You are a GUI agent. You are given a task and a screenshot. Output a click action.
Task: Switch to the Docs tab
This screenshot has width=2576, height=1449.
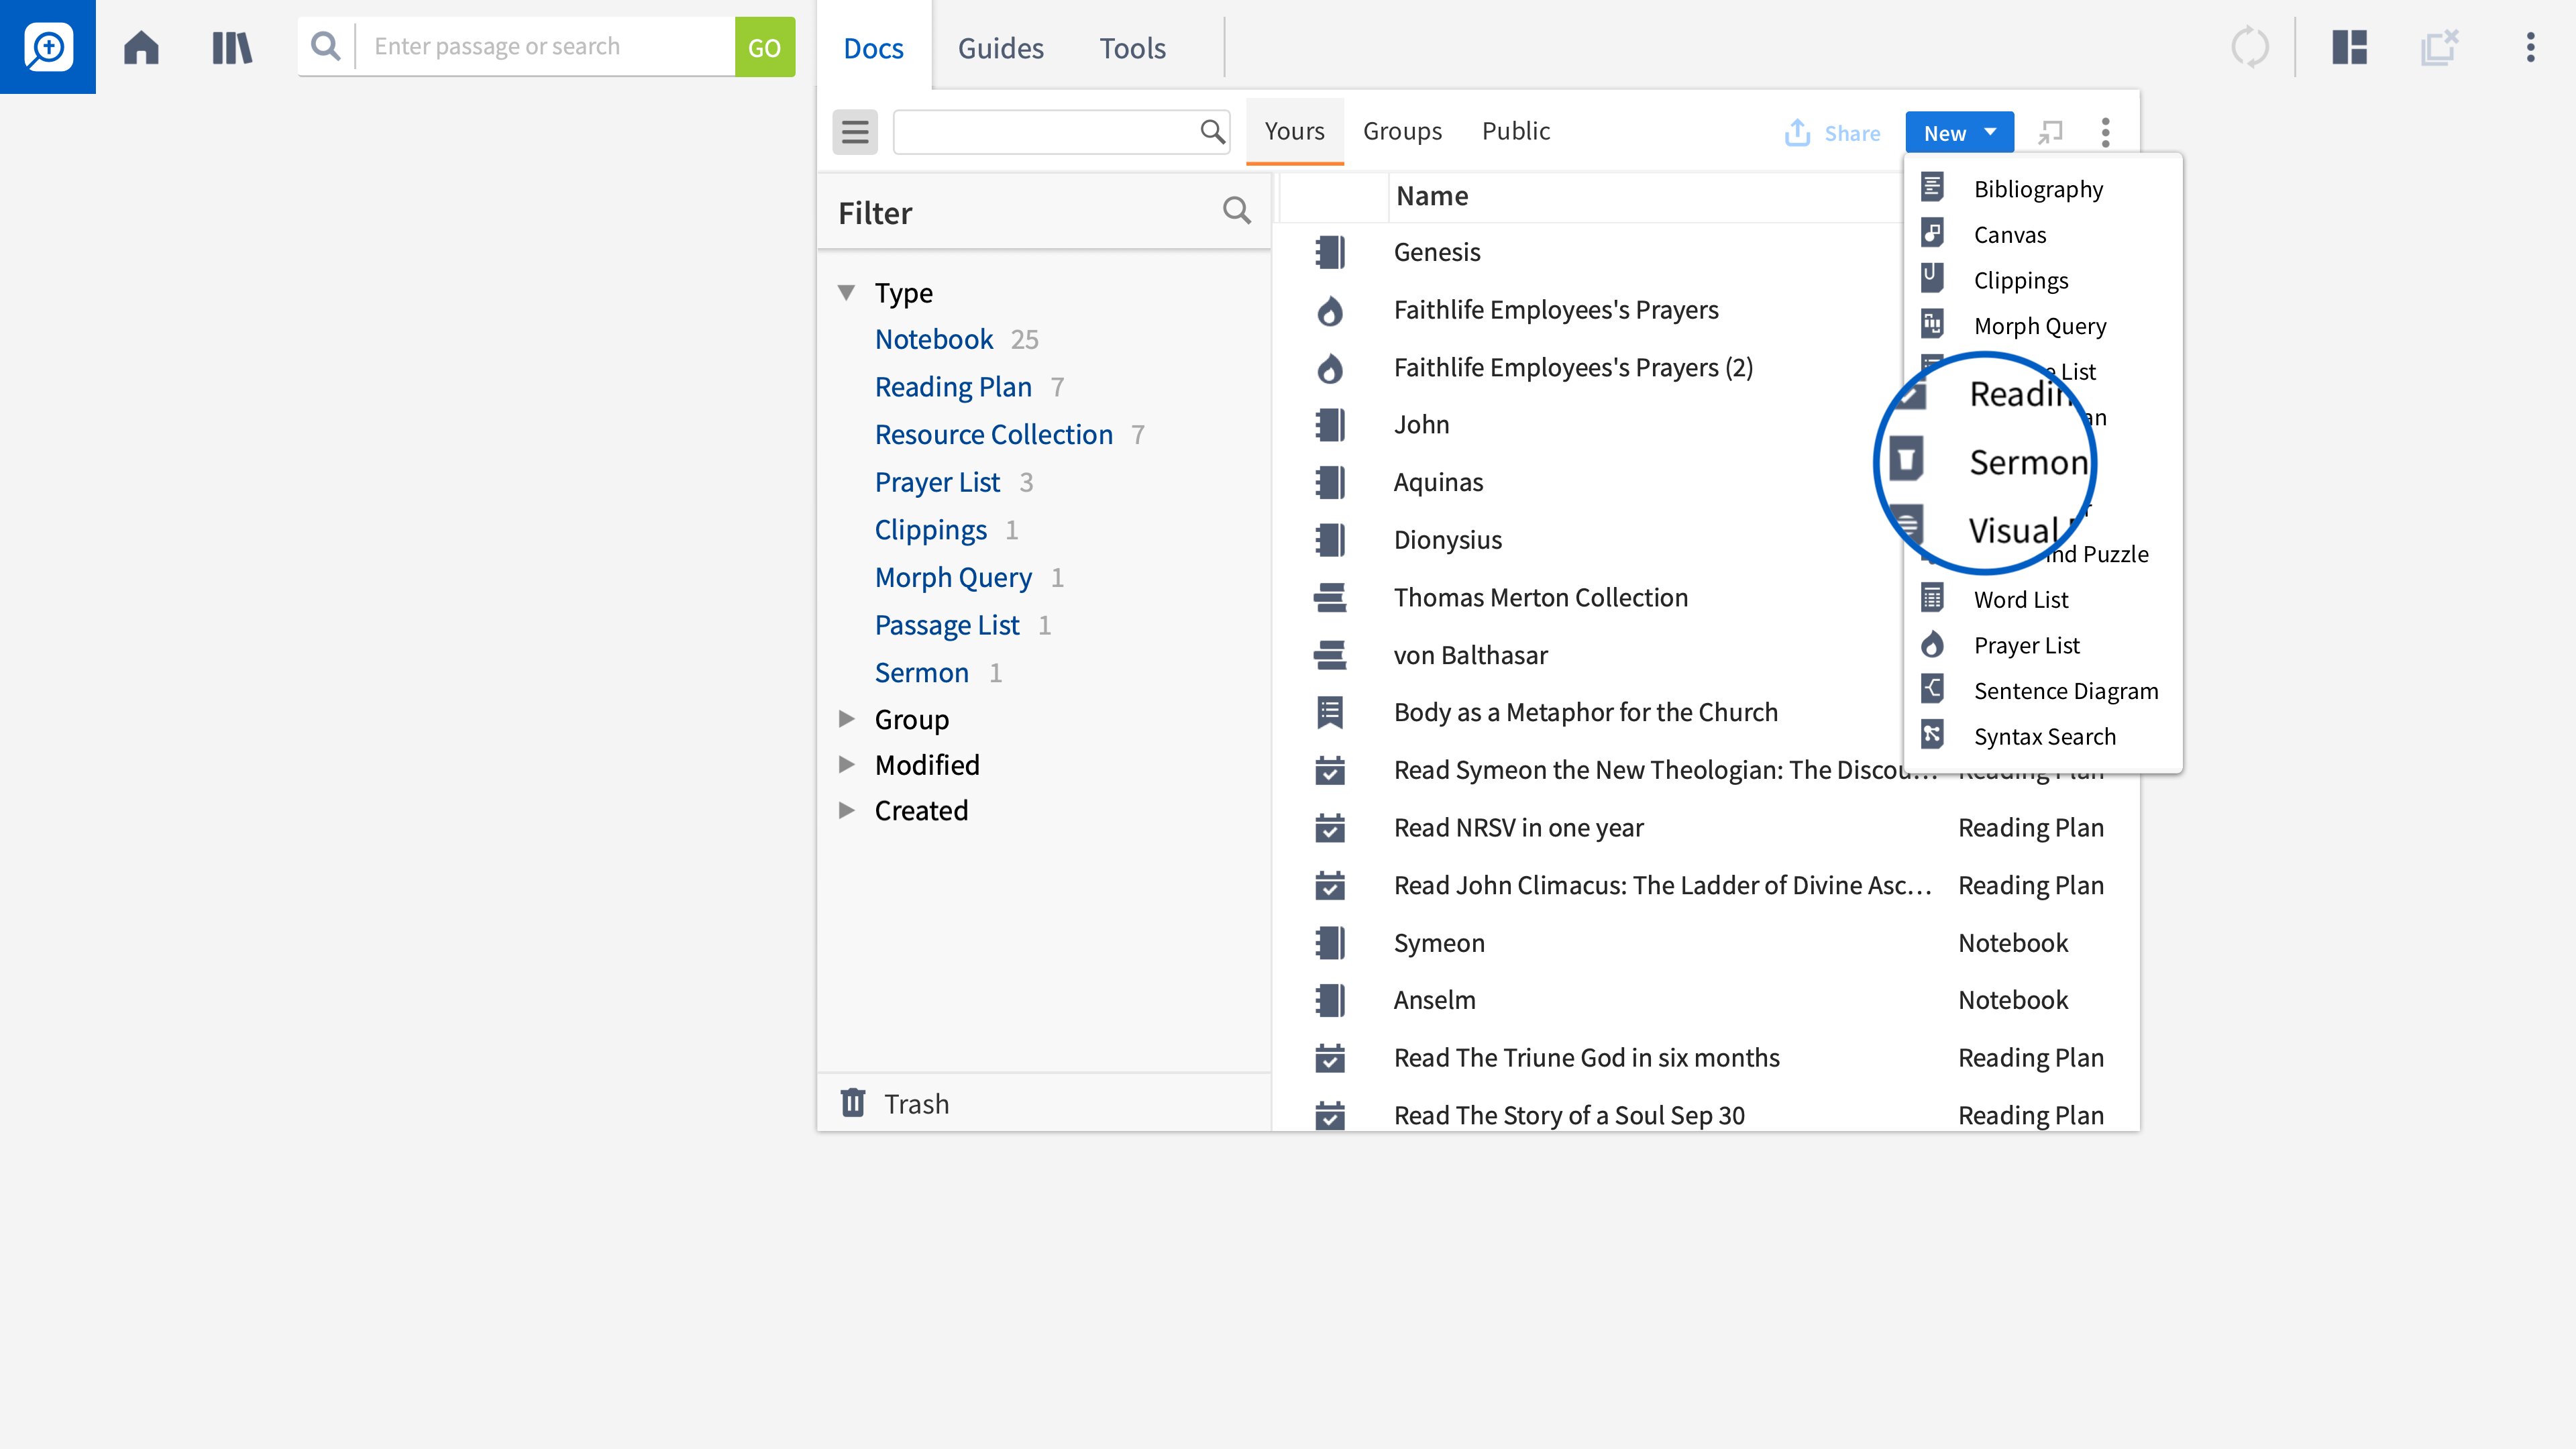(873, 48)
